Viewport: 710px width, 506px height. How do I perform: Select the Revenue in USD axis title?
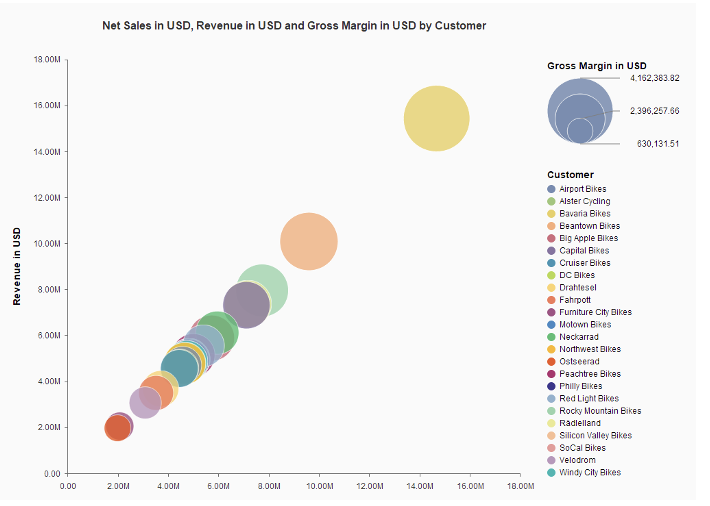click(x=17, y=265)
